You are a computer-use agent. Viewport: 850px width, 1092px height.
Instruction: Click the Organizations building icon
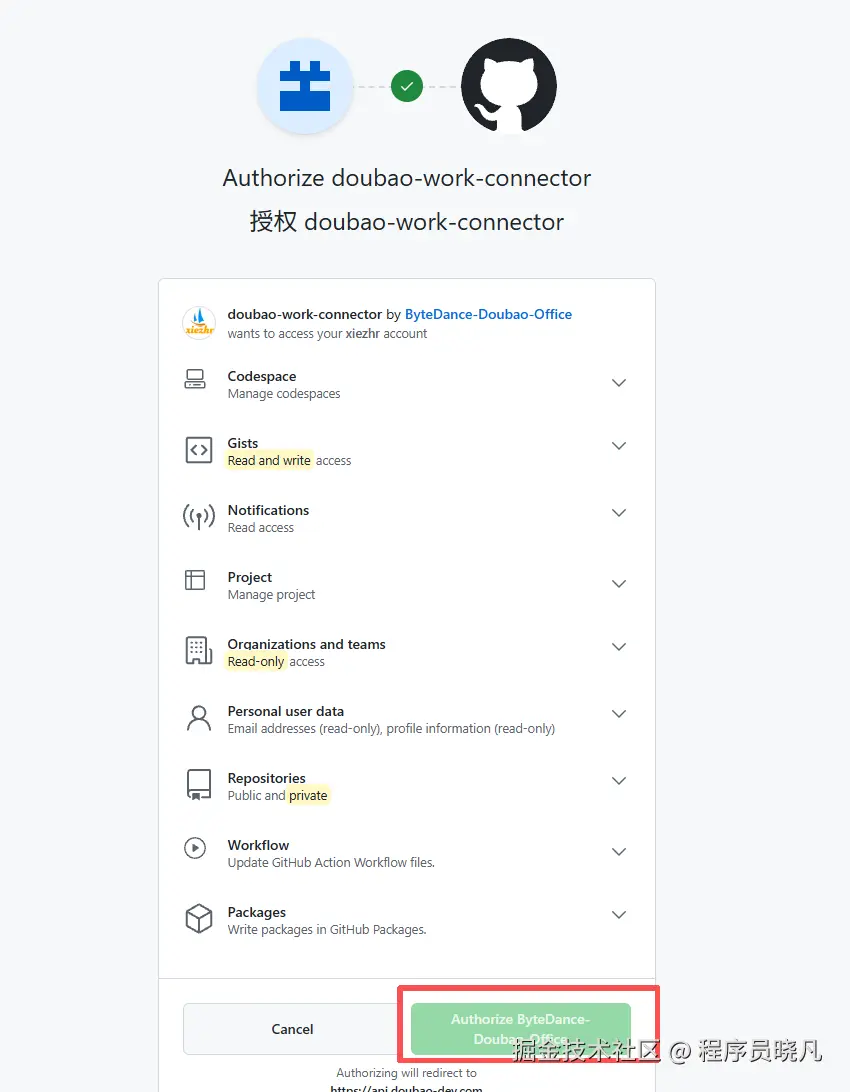tap(198, 650)
